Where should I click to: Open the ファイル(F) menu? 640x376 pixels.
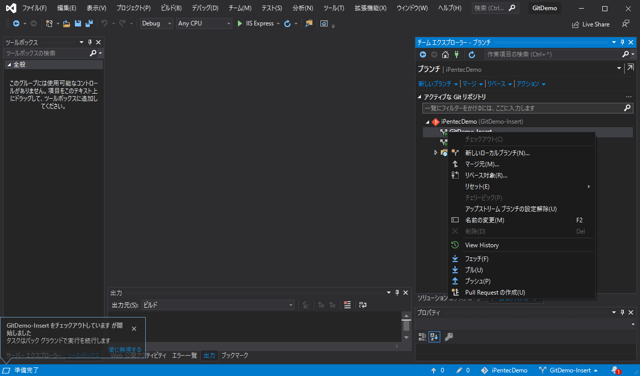(34, 8)
